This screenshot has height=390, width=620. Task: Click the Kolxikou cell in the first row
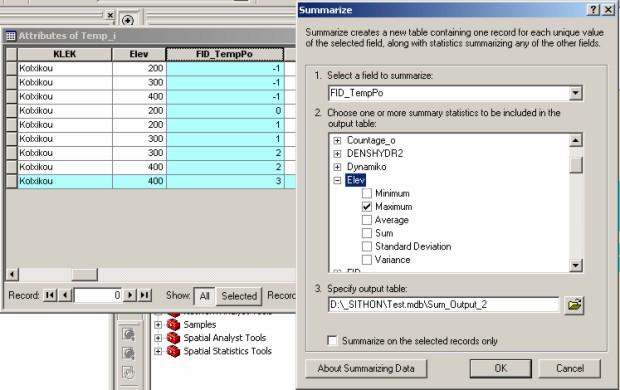[65, 68]
